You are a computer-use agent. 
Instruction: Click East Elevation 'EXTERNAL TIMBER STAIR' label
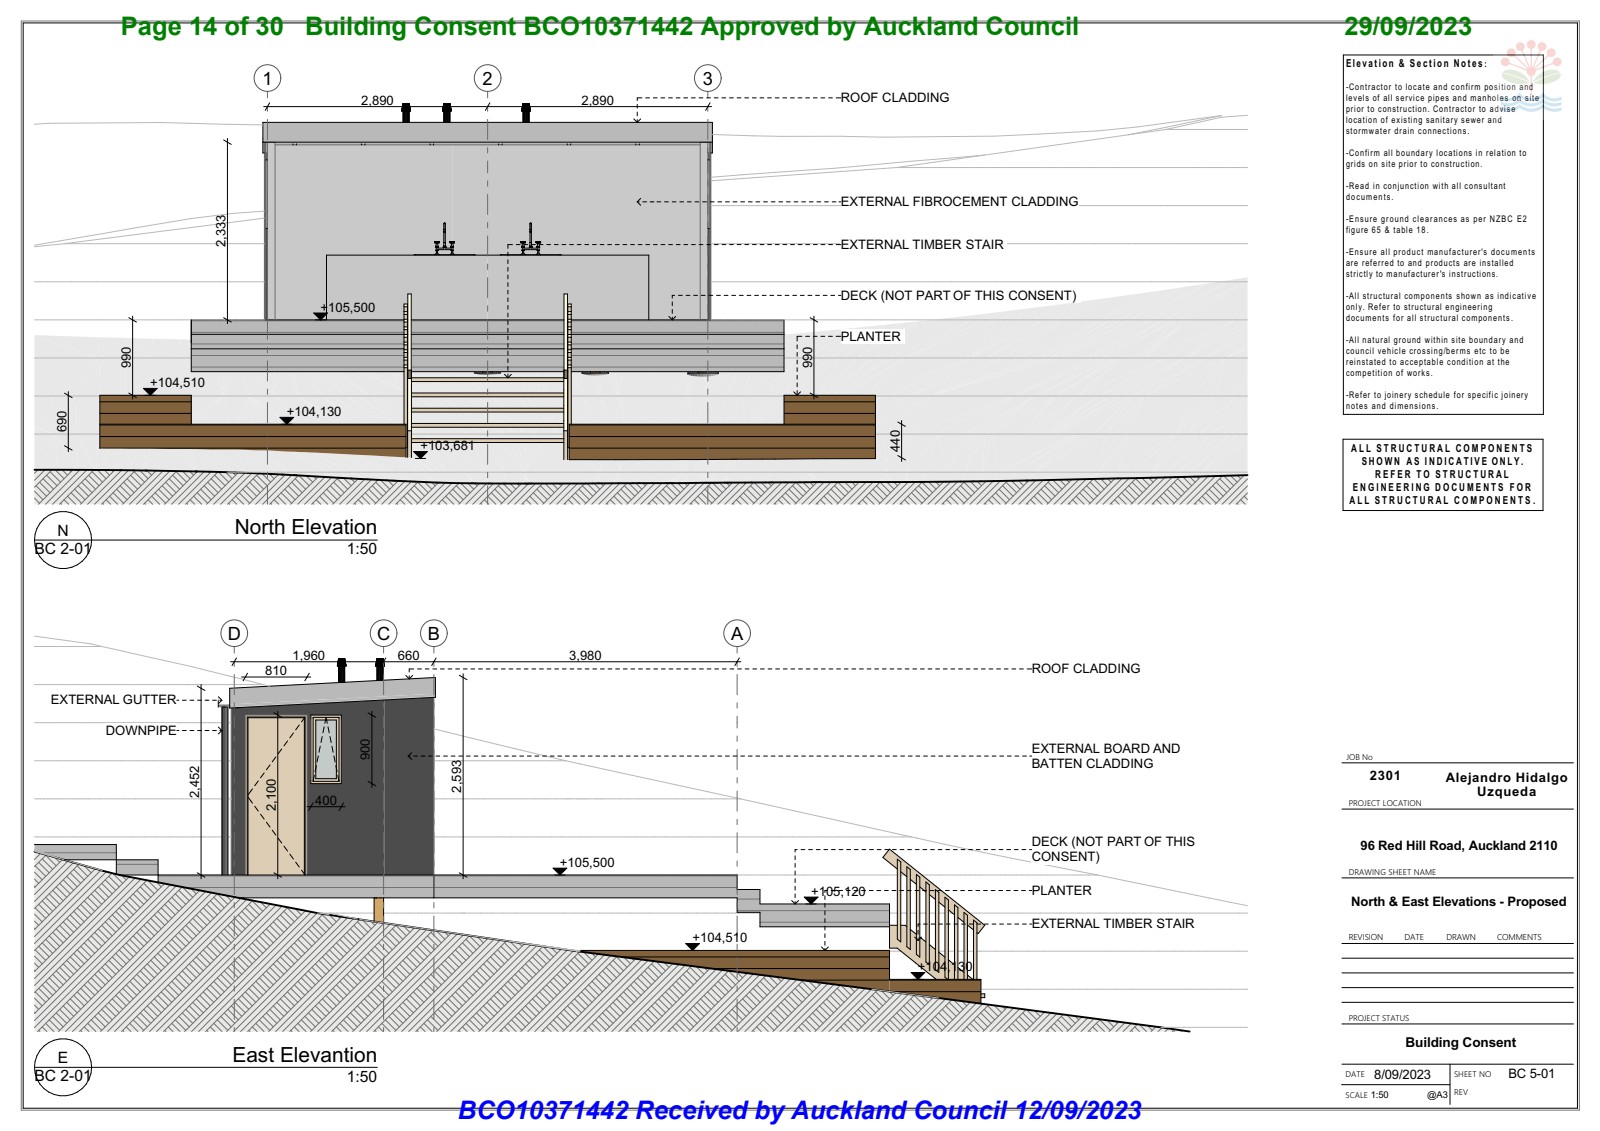1113,923
